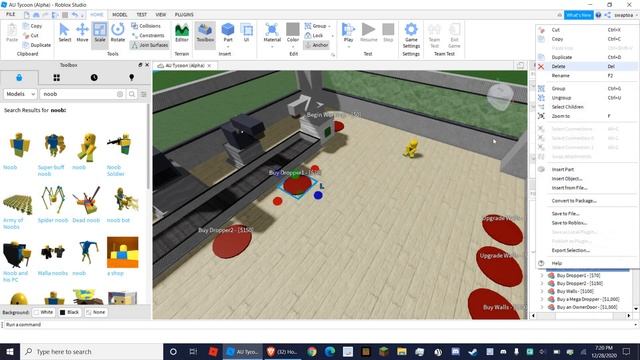Select the Army of Noobs model
This screenshot has height=360, width=640.
coord(17,207)
